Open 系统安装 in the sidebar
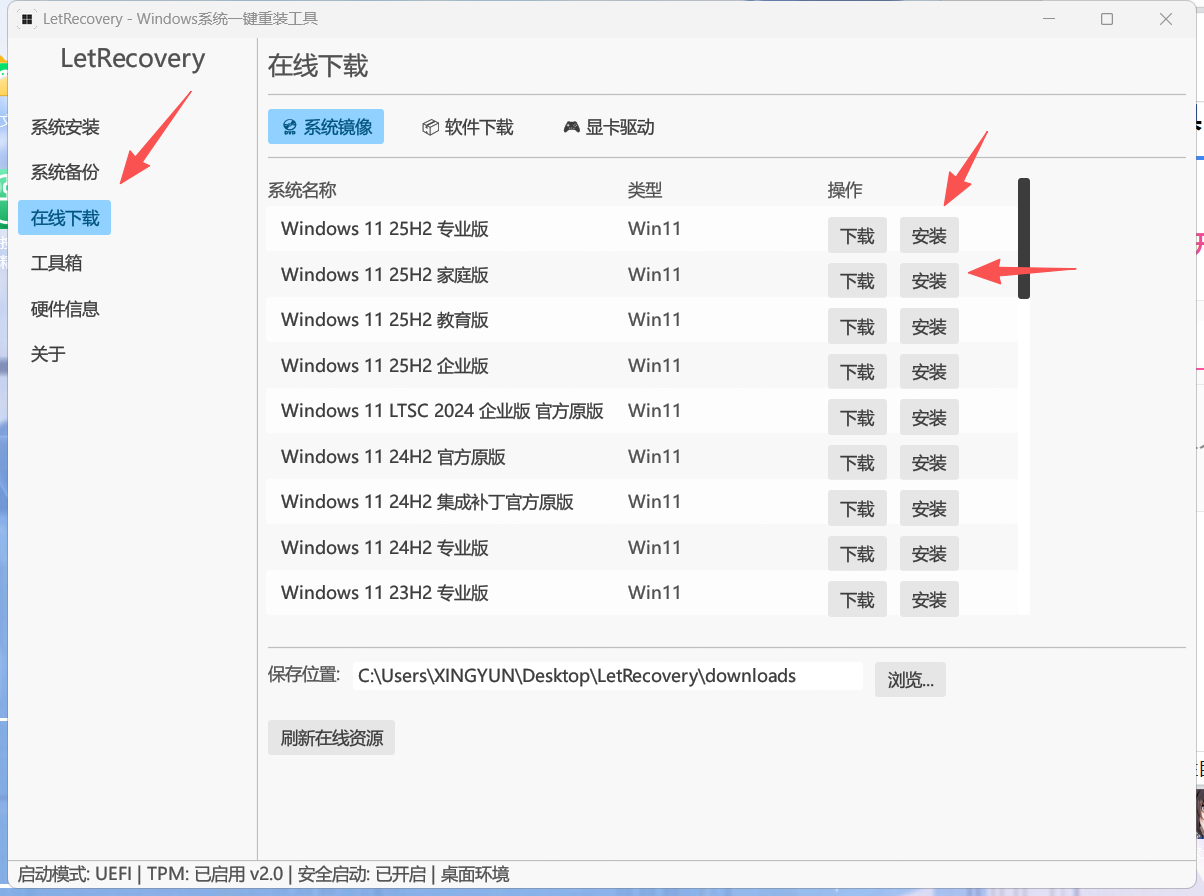The width and height of the screenshot is (1204, 896). 65,127
